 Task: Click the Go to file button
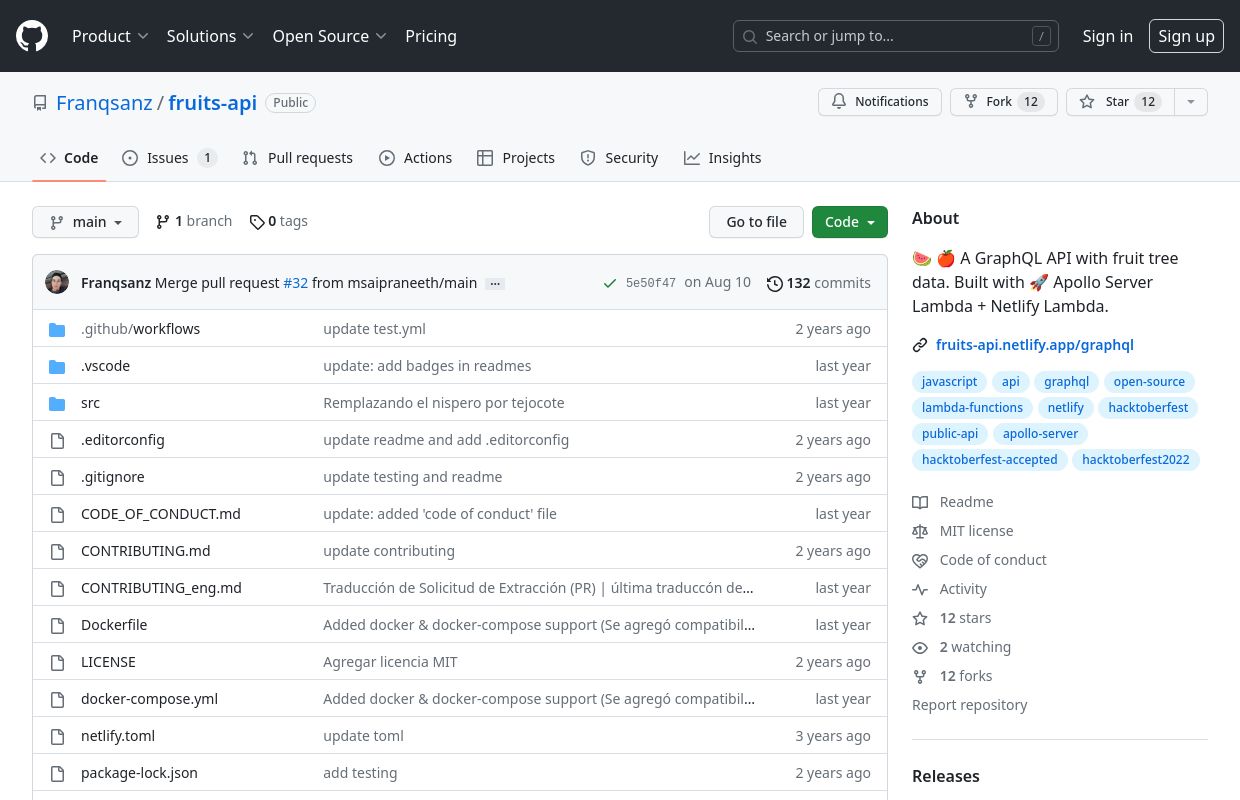[x=756, y=222]
